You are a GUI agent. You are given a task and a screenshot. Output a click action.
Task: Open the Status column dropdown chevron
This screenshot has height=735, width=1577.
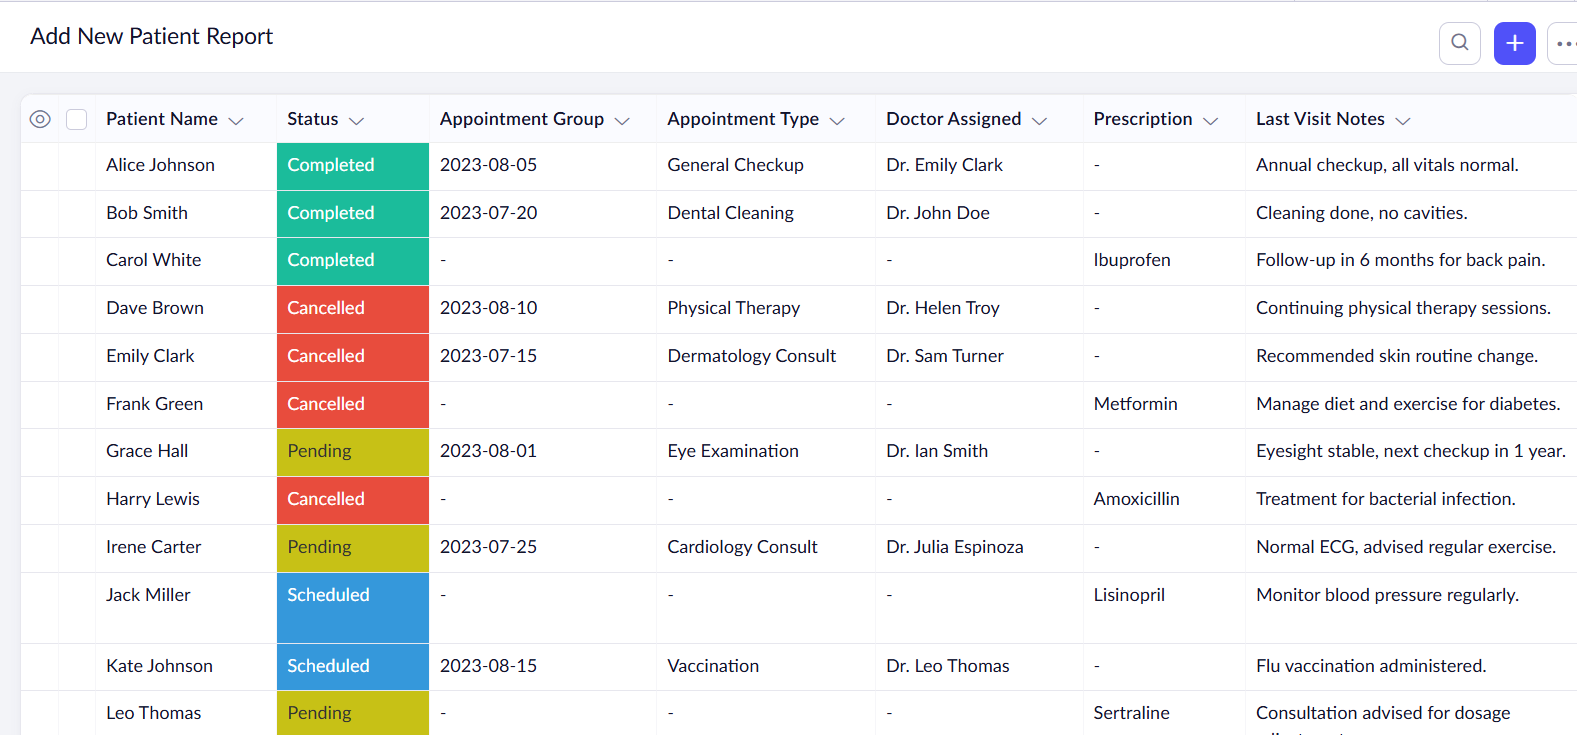point(356,120)
